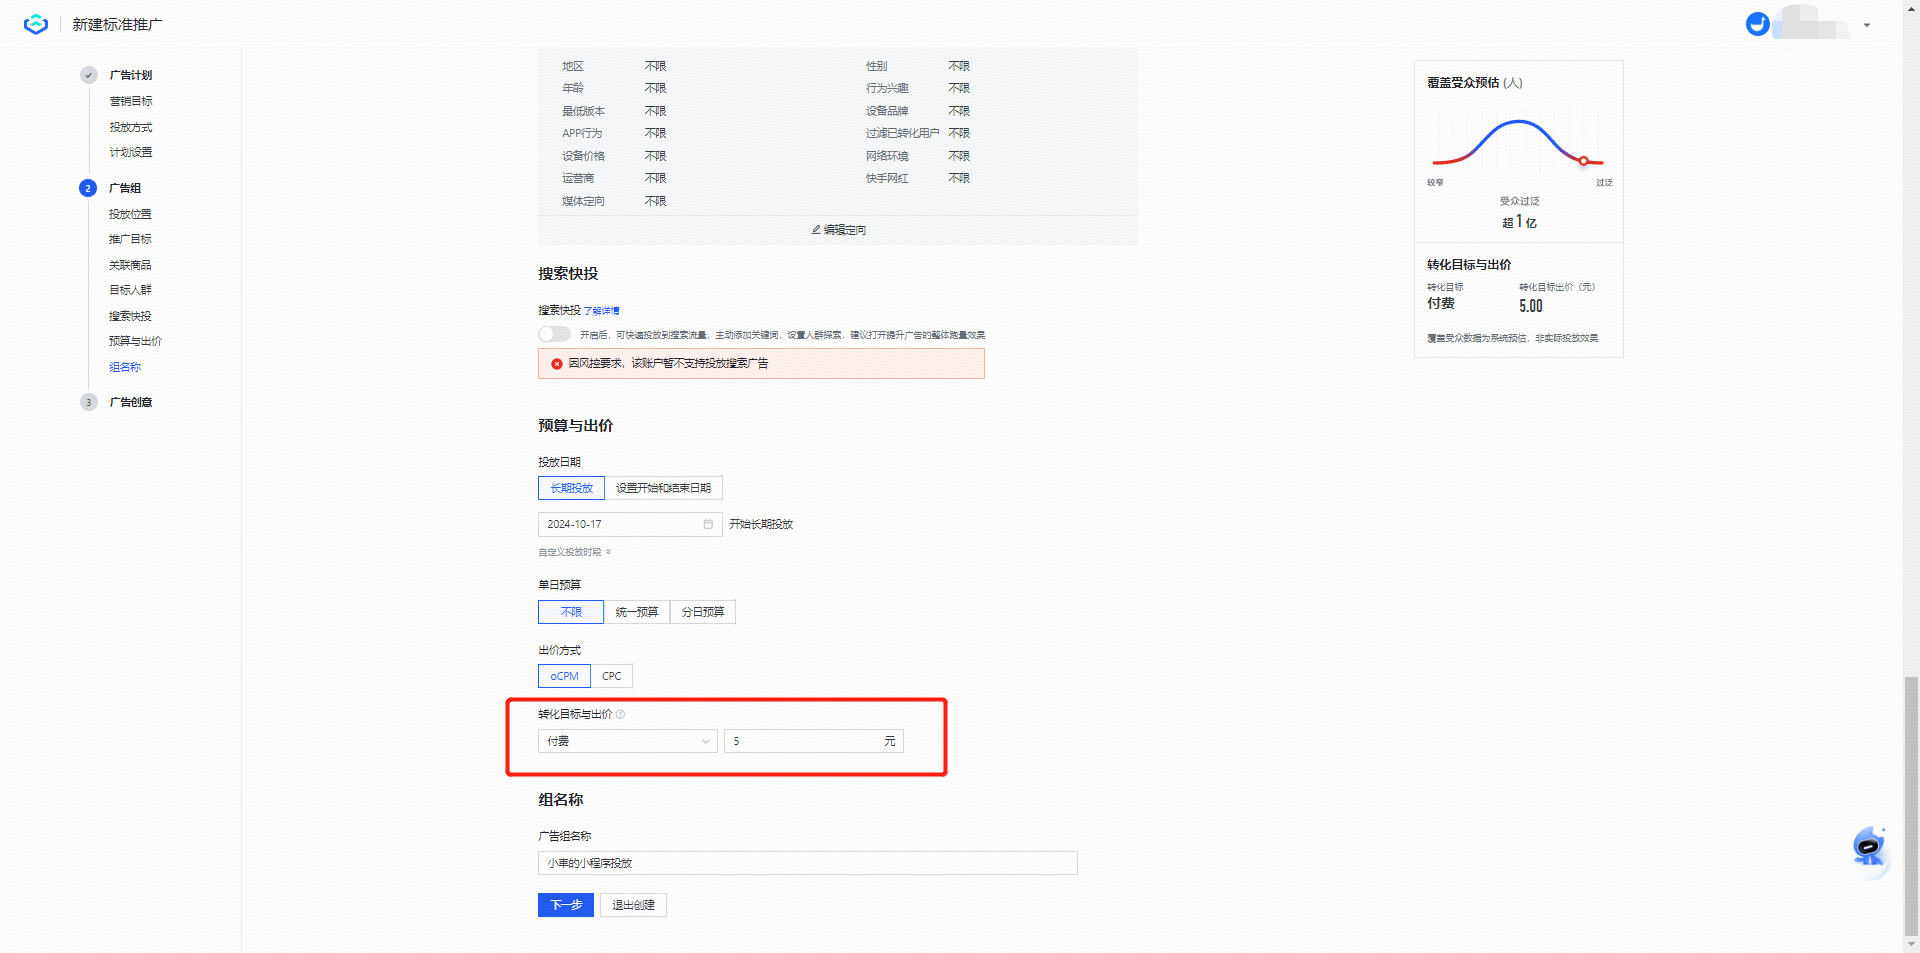Expand 自定义投放时段 chevron

click(x=608, y=552)
